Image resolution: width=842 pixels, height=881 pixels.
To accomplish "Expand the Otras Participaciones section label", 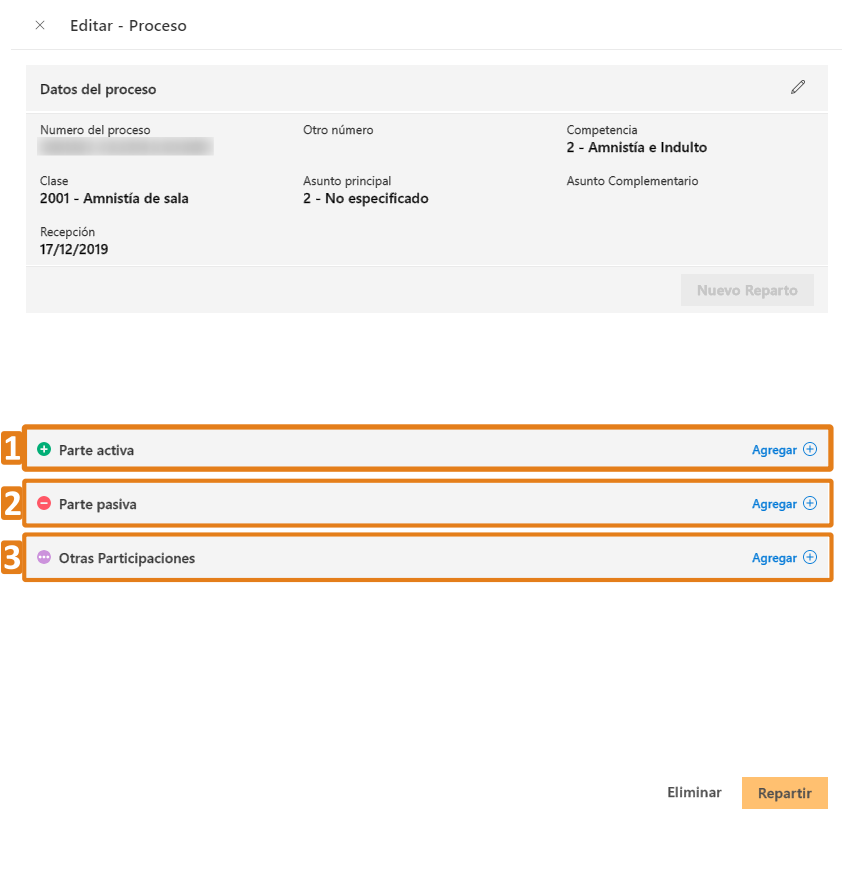I will (x=127, y=558).
